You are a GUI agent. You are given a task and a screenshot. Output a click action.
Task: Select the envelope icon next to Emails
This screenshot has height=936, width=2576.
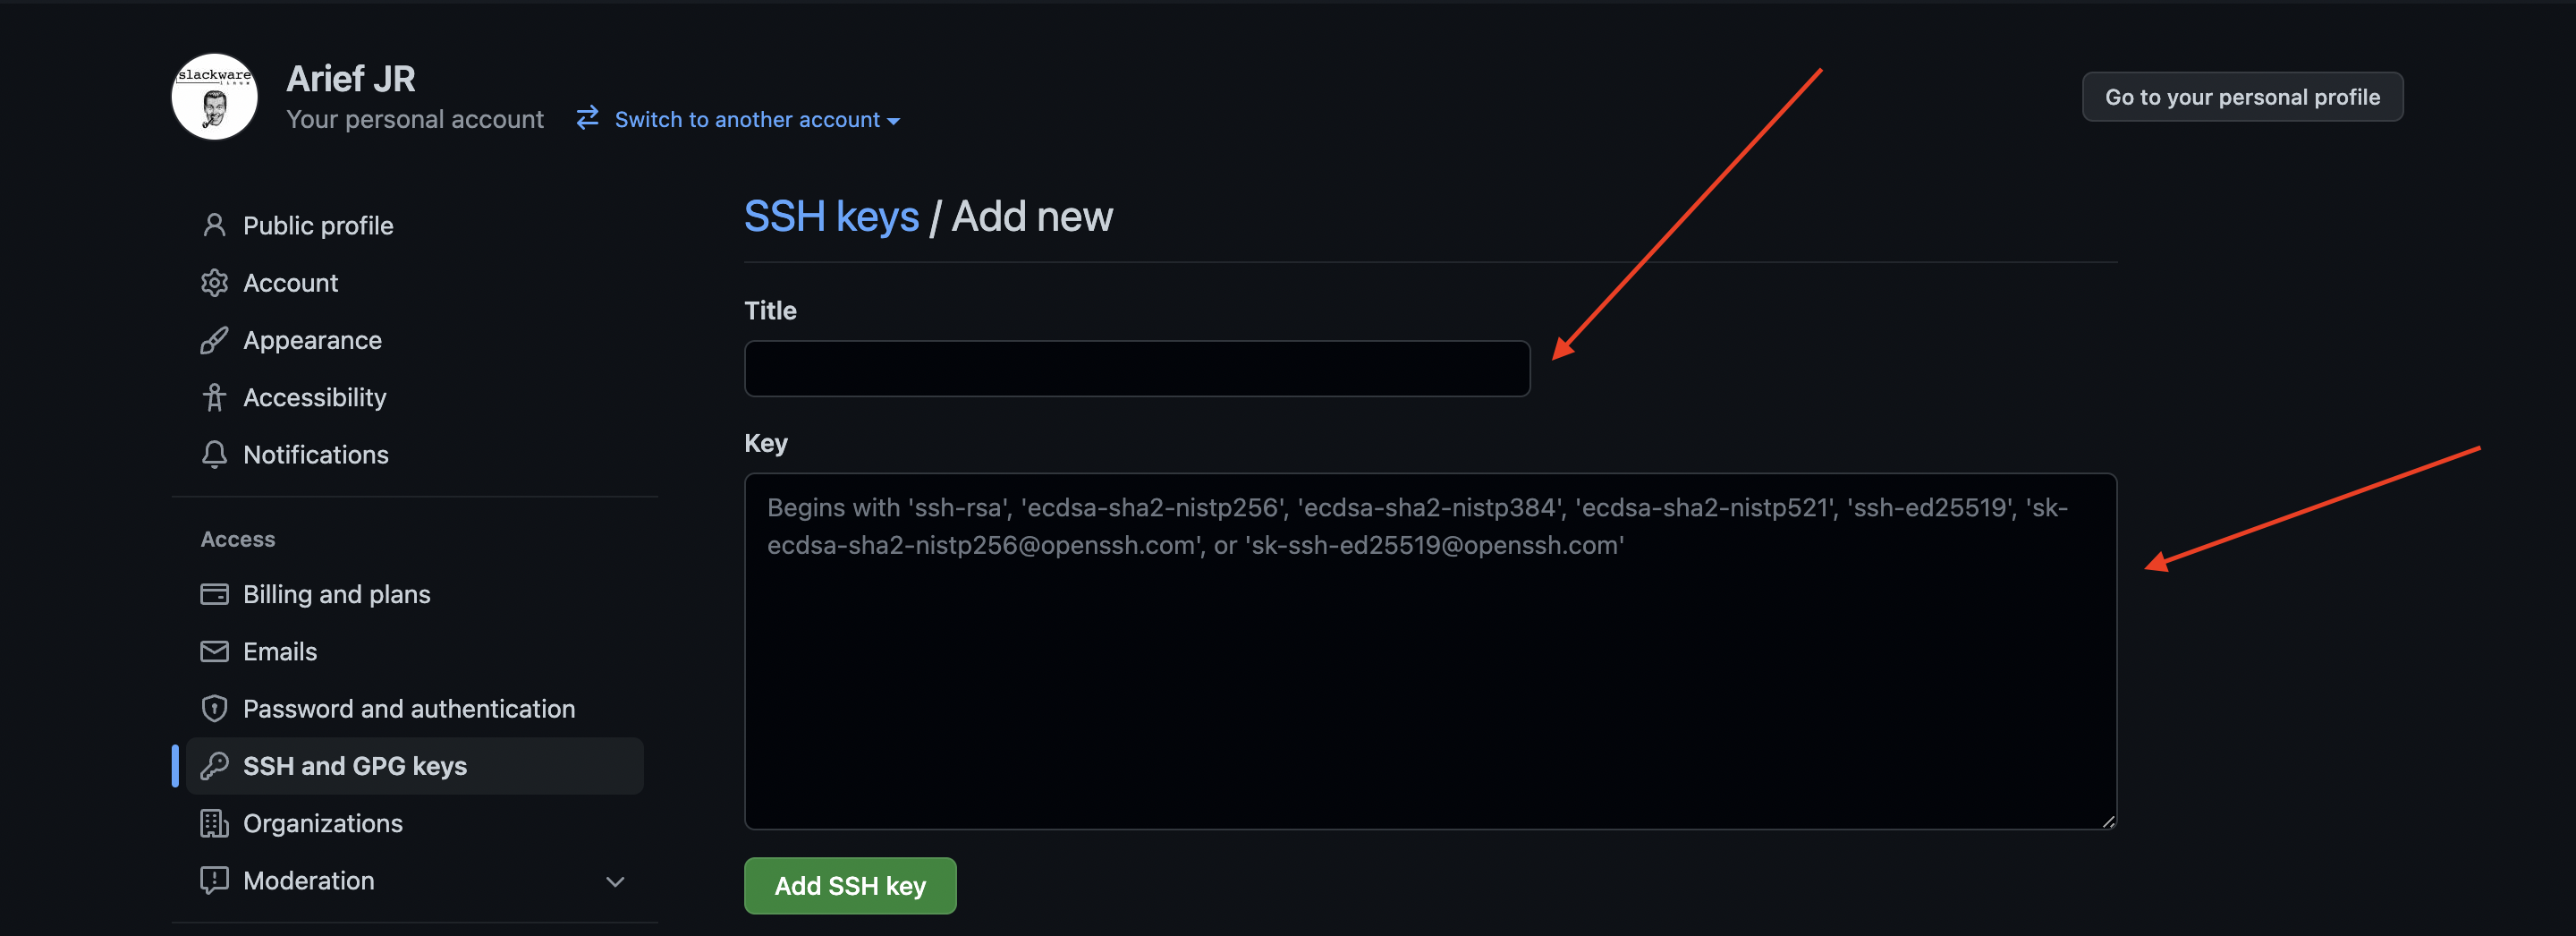[x=215, y=651]
